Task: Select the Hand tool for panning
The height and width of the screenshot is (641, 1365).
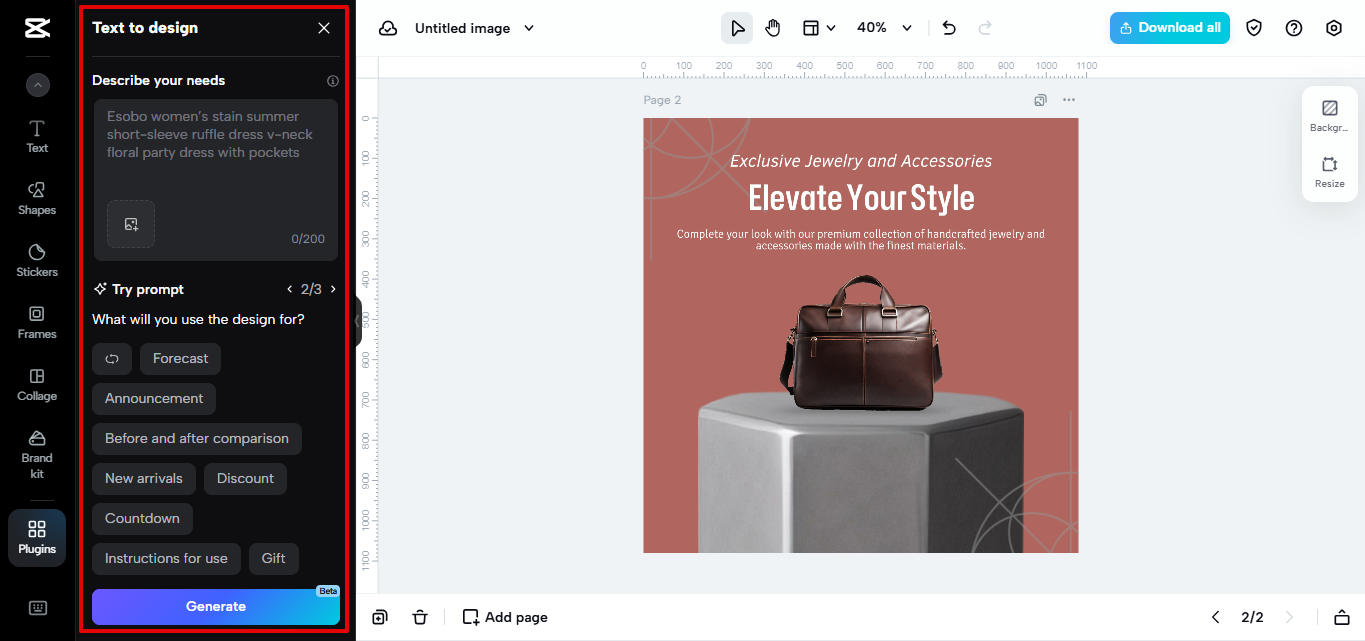Action: 772,27
